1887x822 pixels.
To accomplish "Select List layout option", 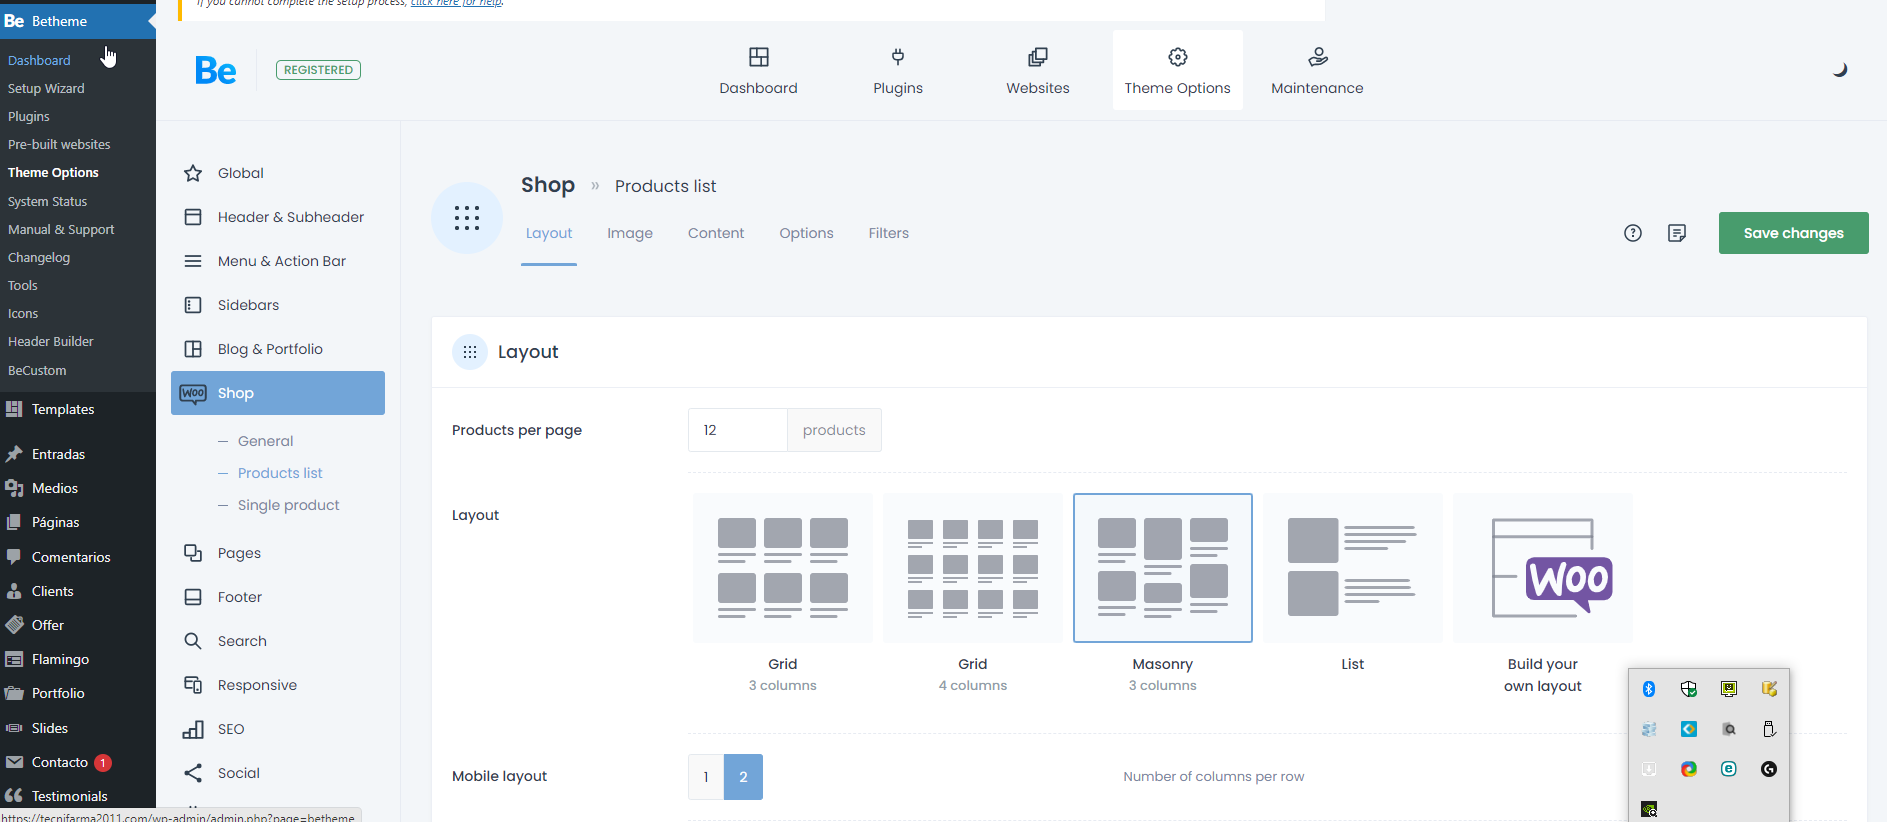I will click(x=1353, y=568).
